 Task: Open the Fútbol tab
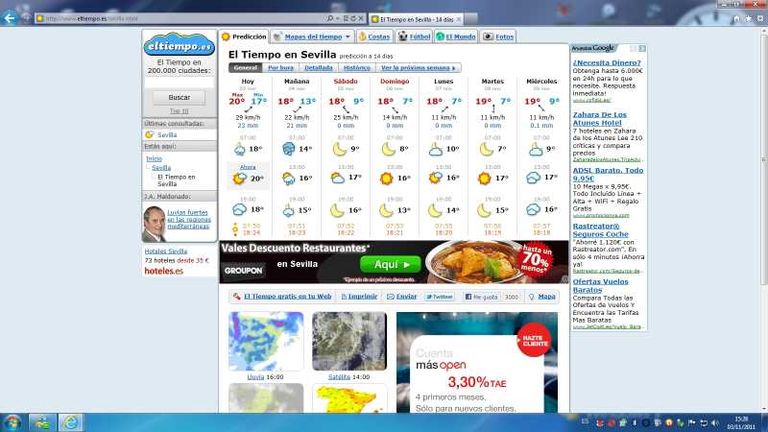click(414, 37)
